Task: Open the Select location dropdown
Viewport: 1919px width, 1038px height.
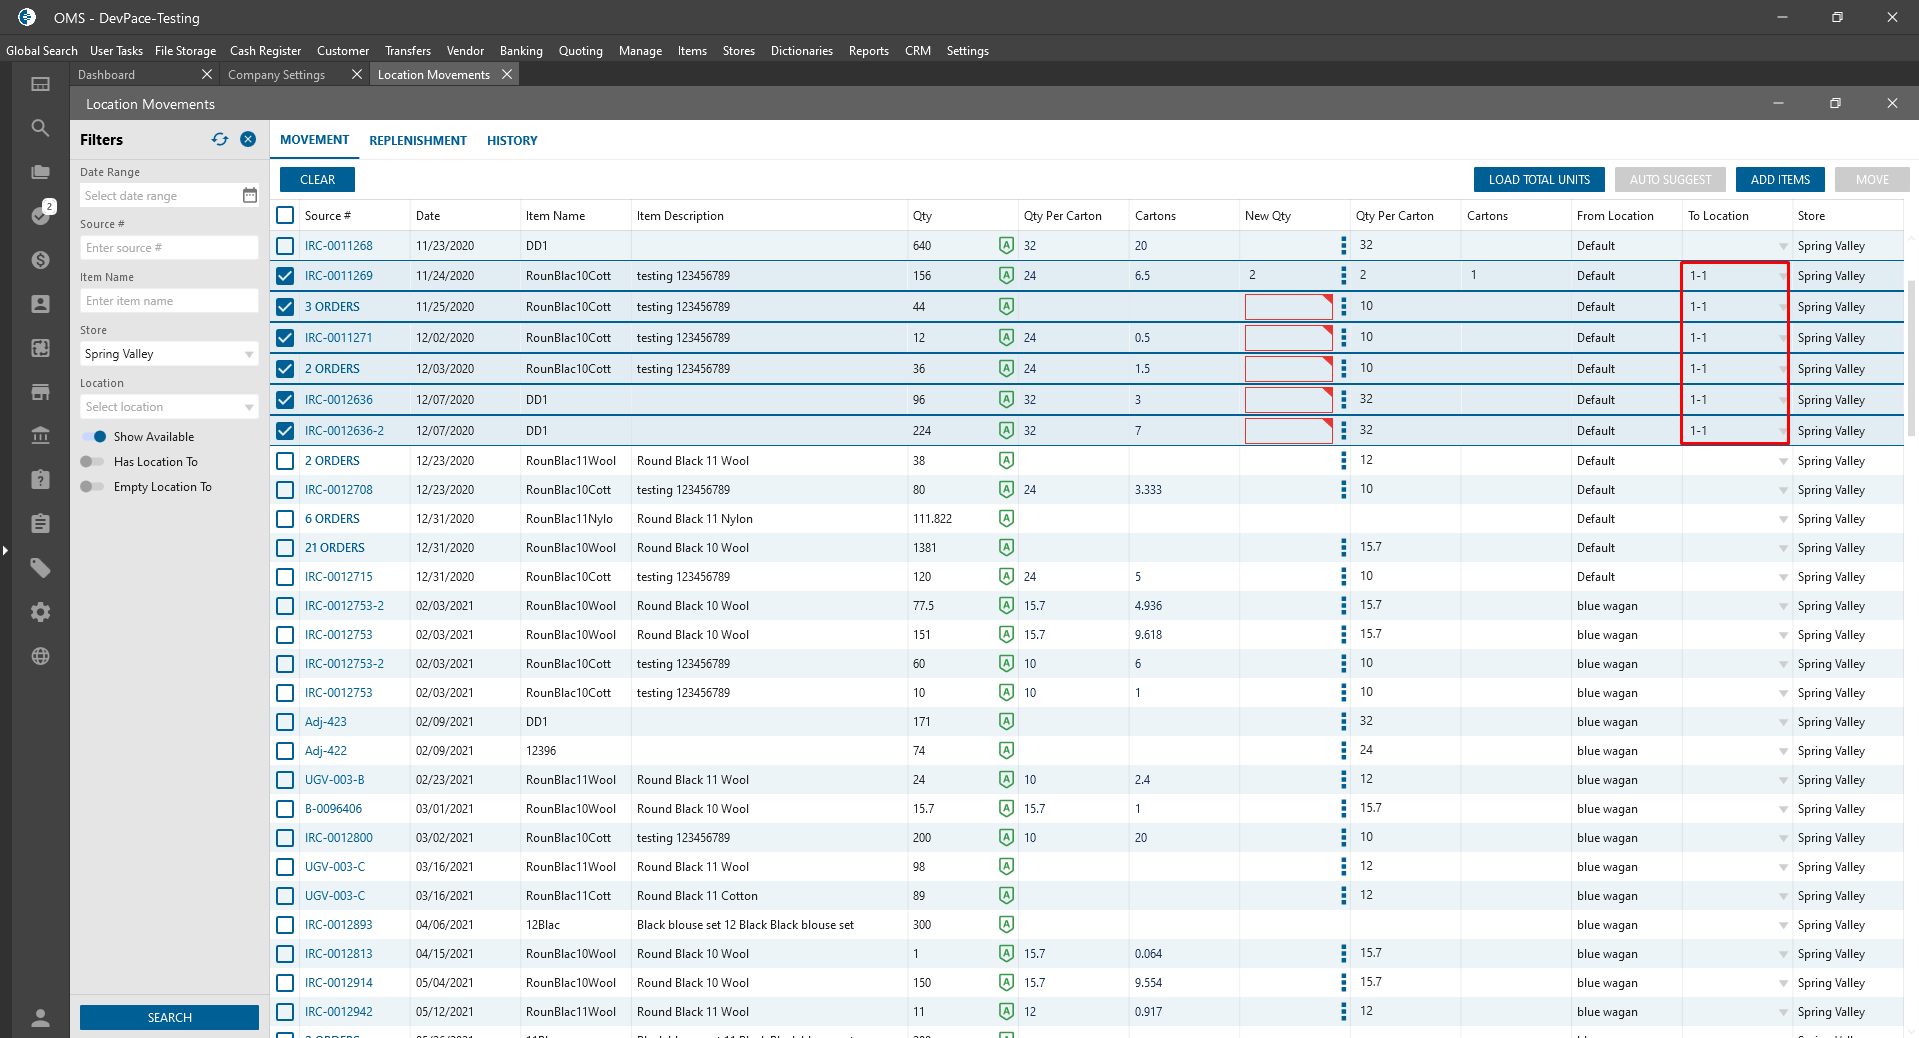Action: coord(168,407)
